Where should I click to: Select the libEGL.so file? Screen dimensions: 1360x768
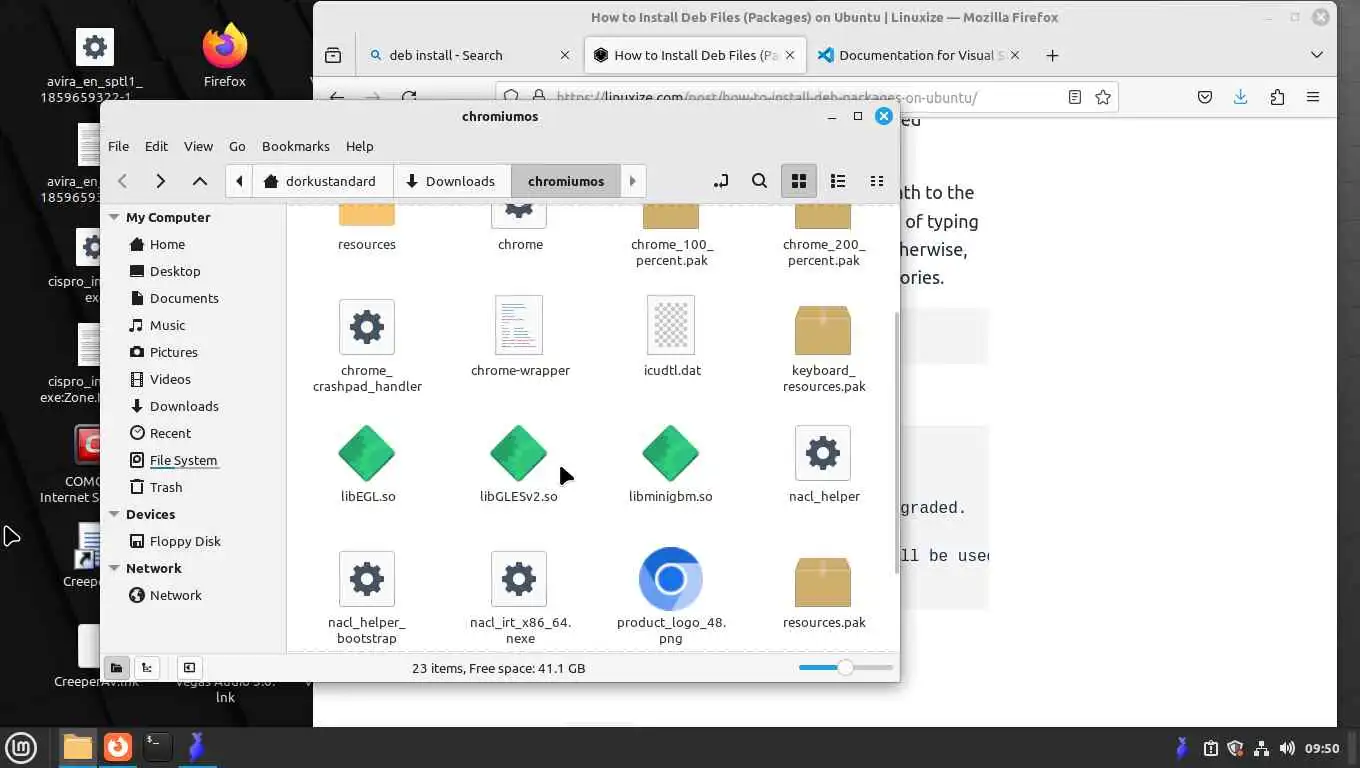367,463
